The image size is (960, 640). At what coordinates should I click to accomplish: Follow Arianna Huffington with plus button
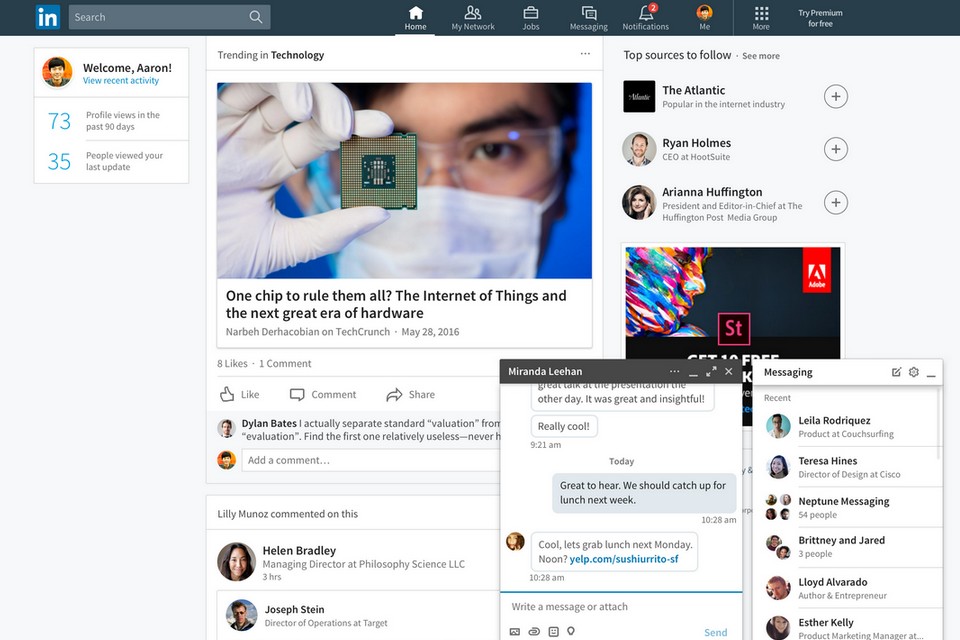[836, 202]
